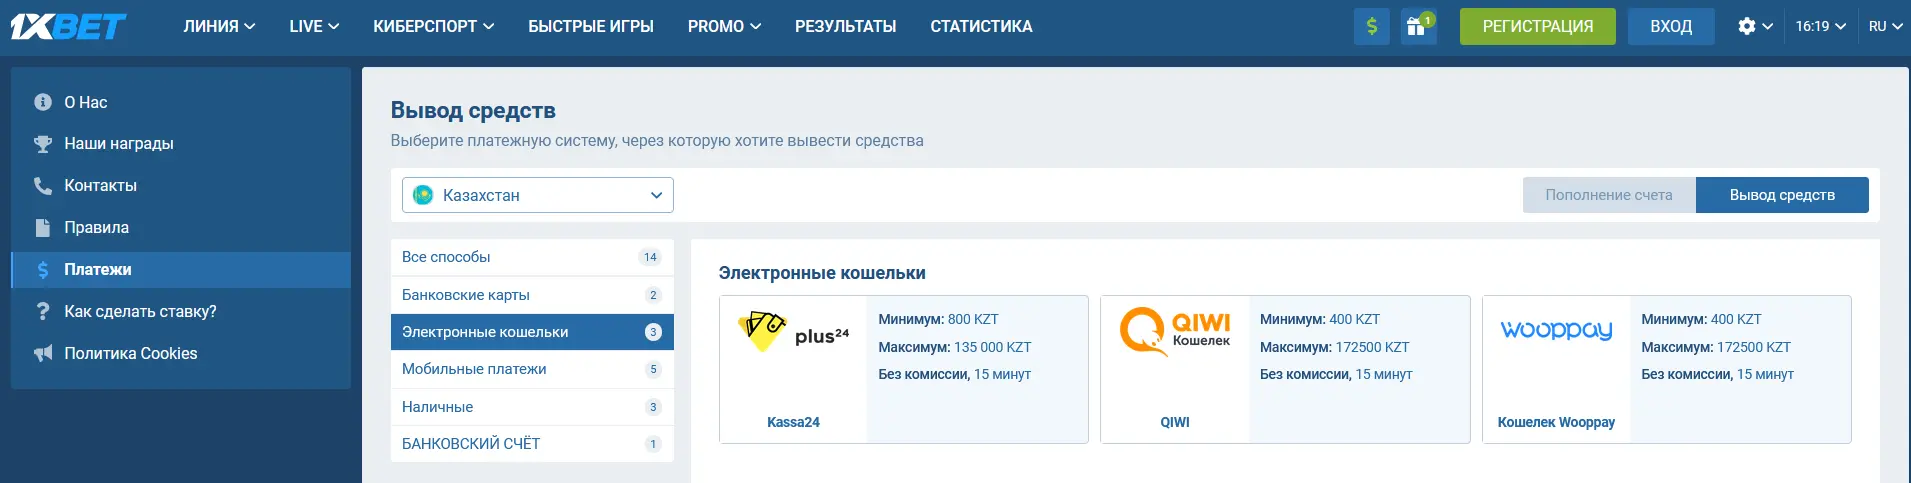Viewport: 1911px width, 483px height.
Task: Expand the ЛИНИЯ menu
Action: pos(219,26)
